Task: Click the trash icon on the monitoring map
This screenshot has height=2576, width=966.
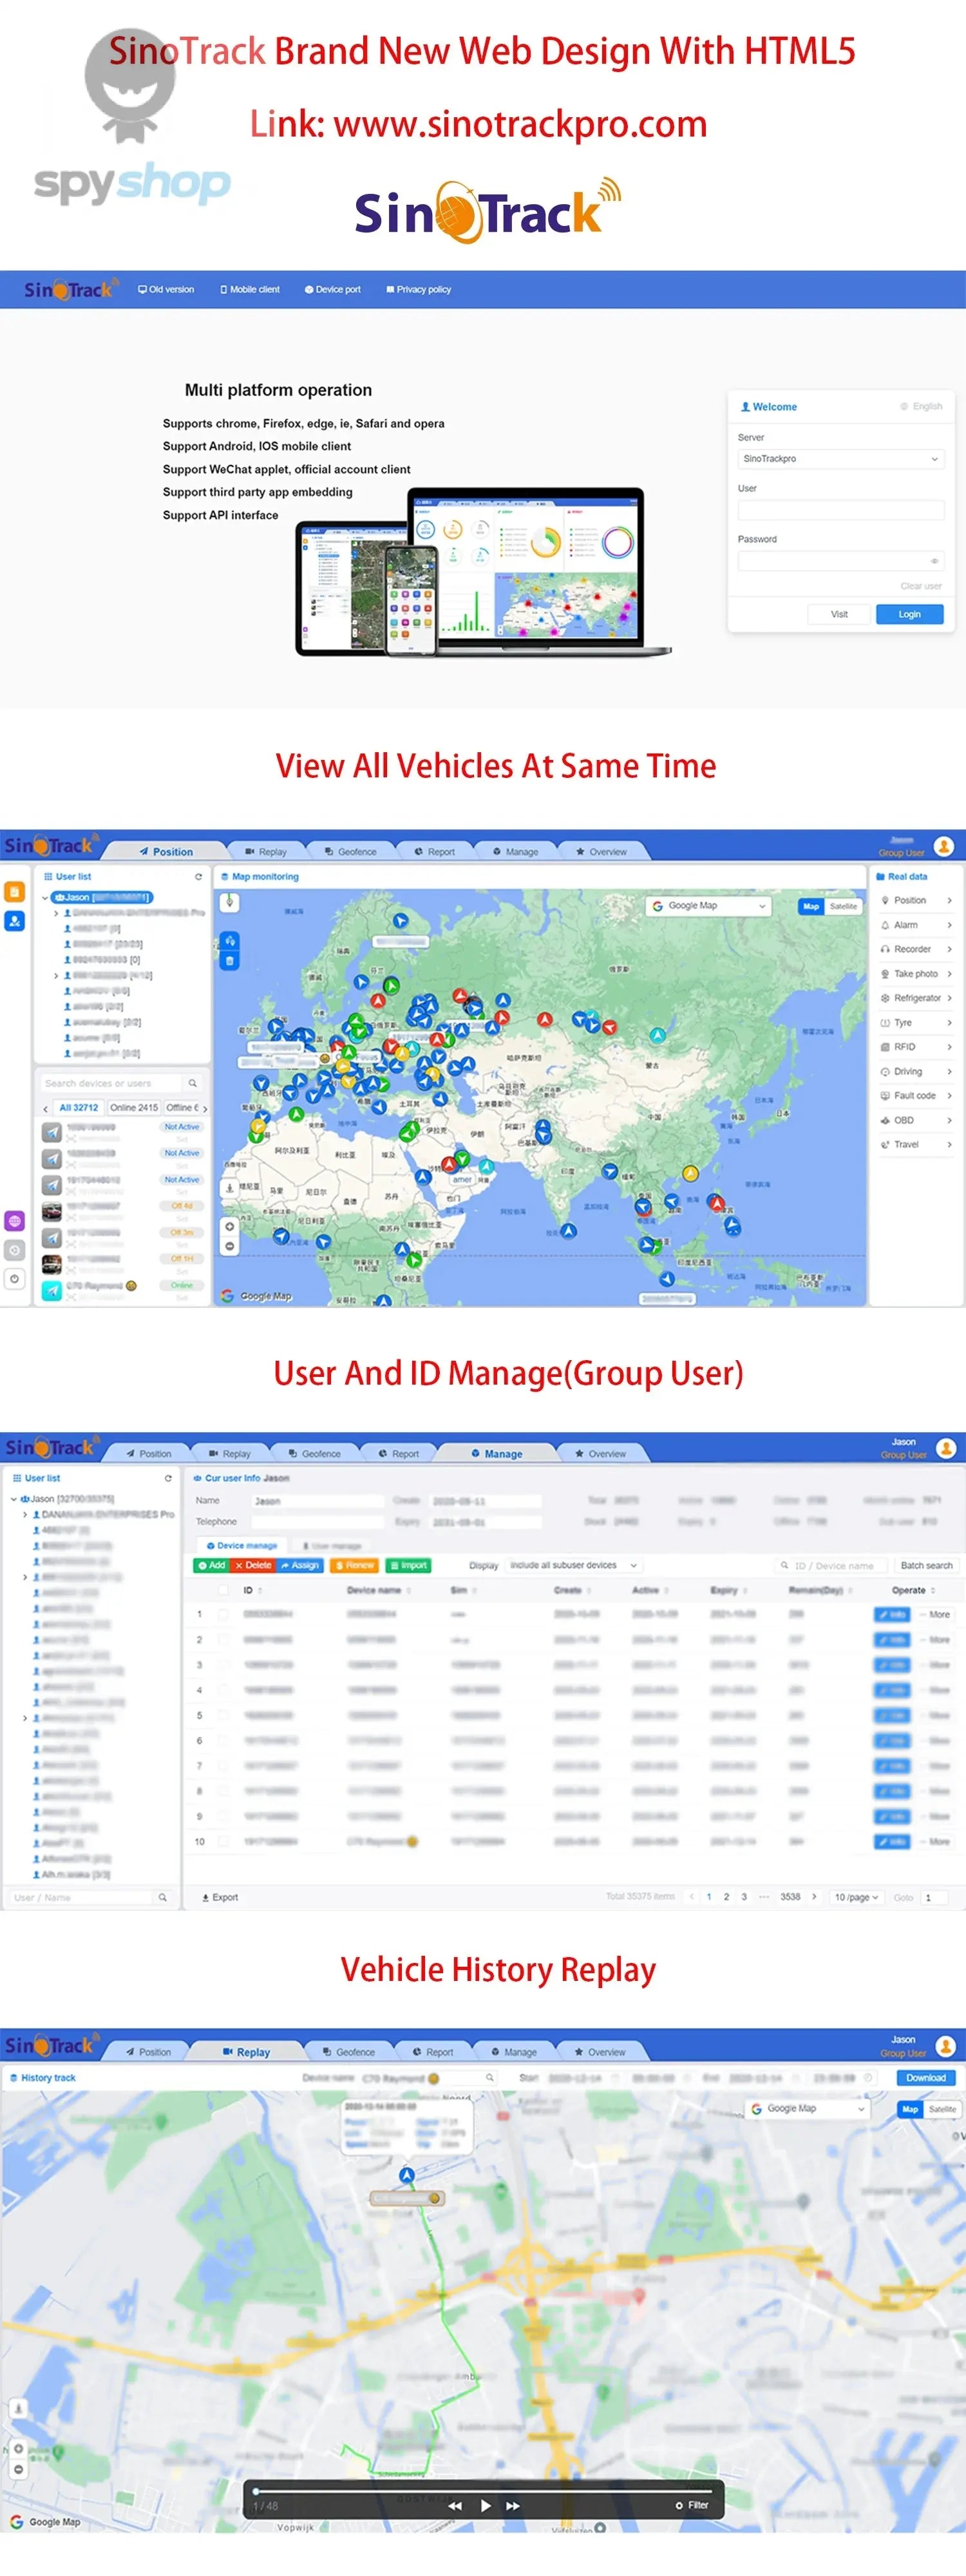Action: 230,961
